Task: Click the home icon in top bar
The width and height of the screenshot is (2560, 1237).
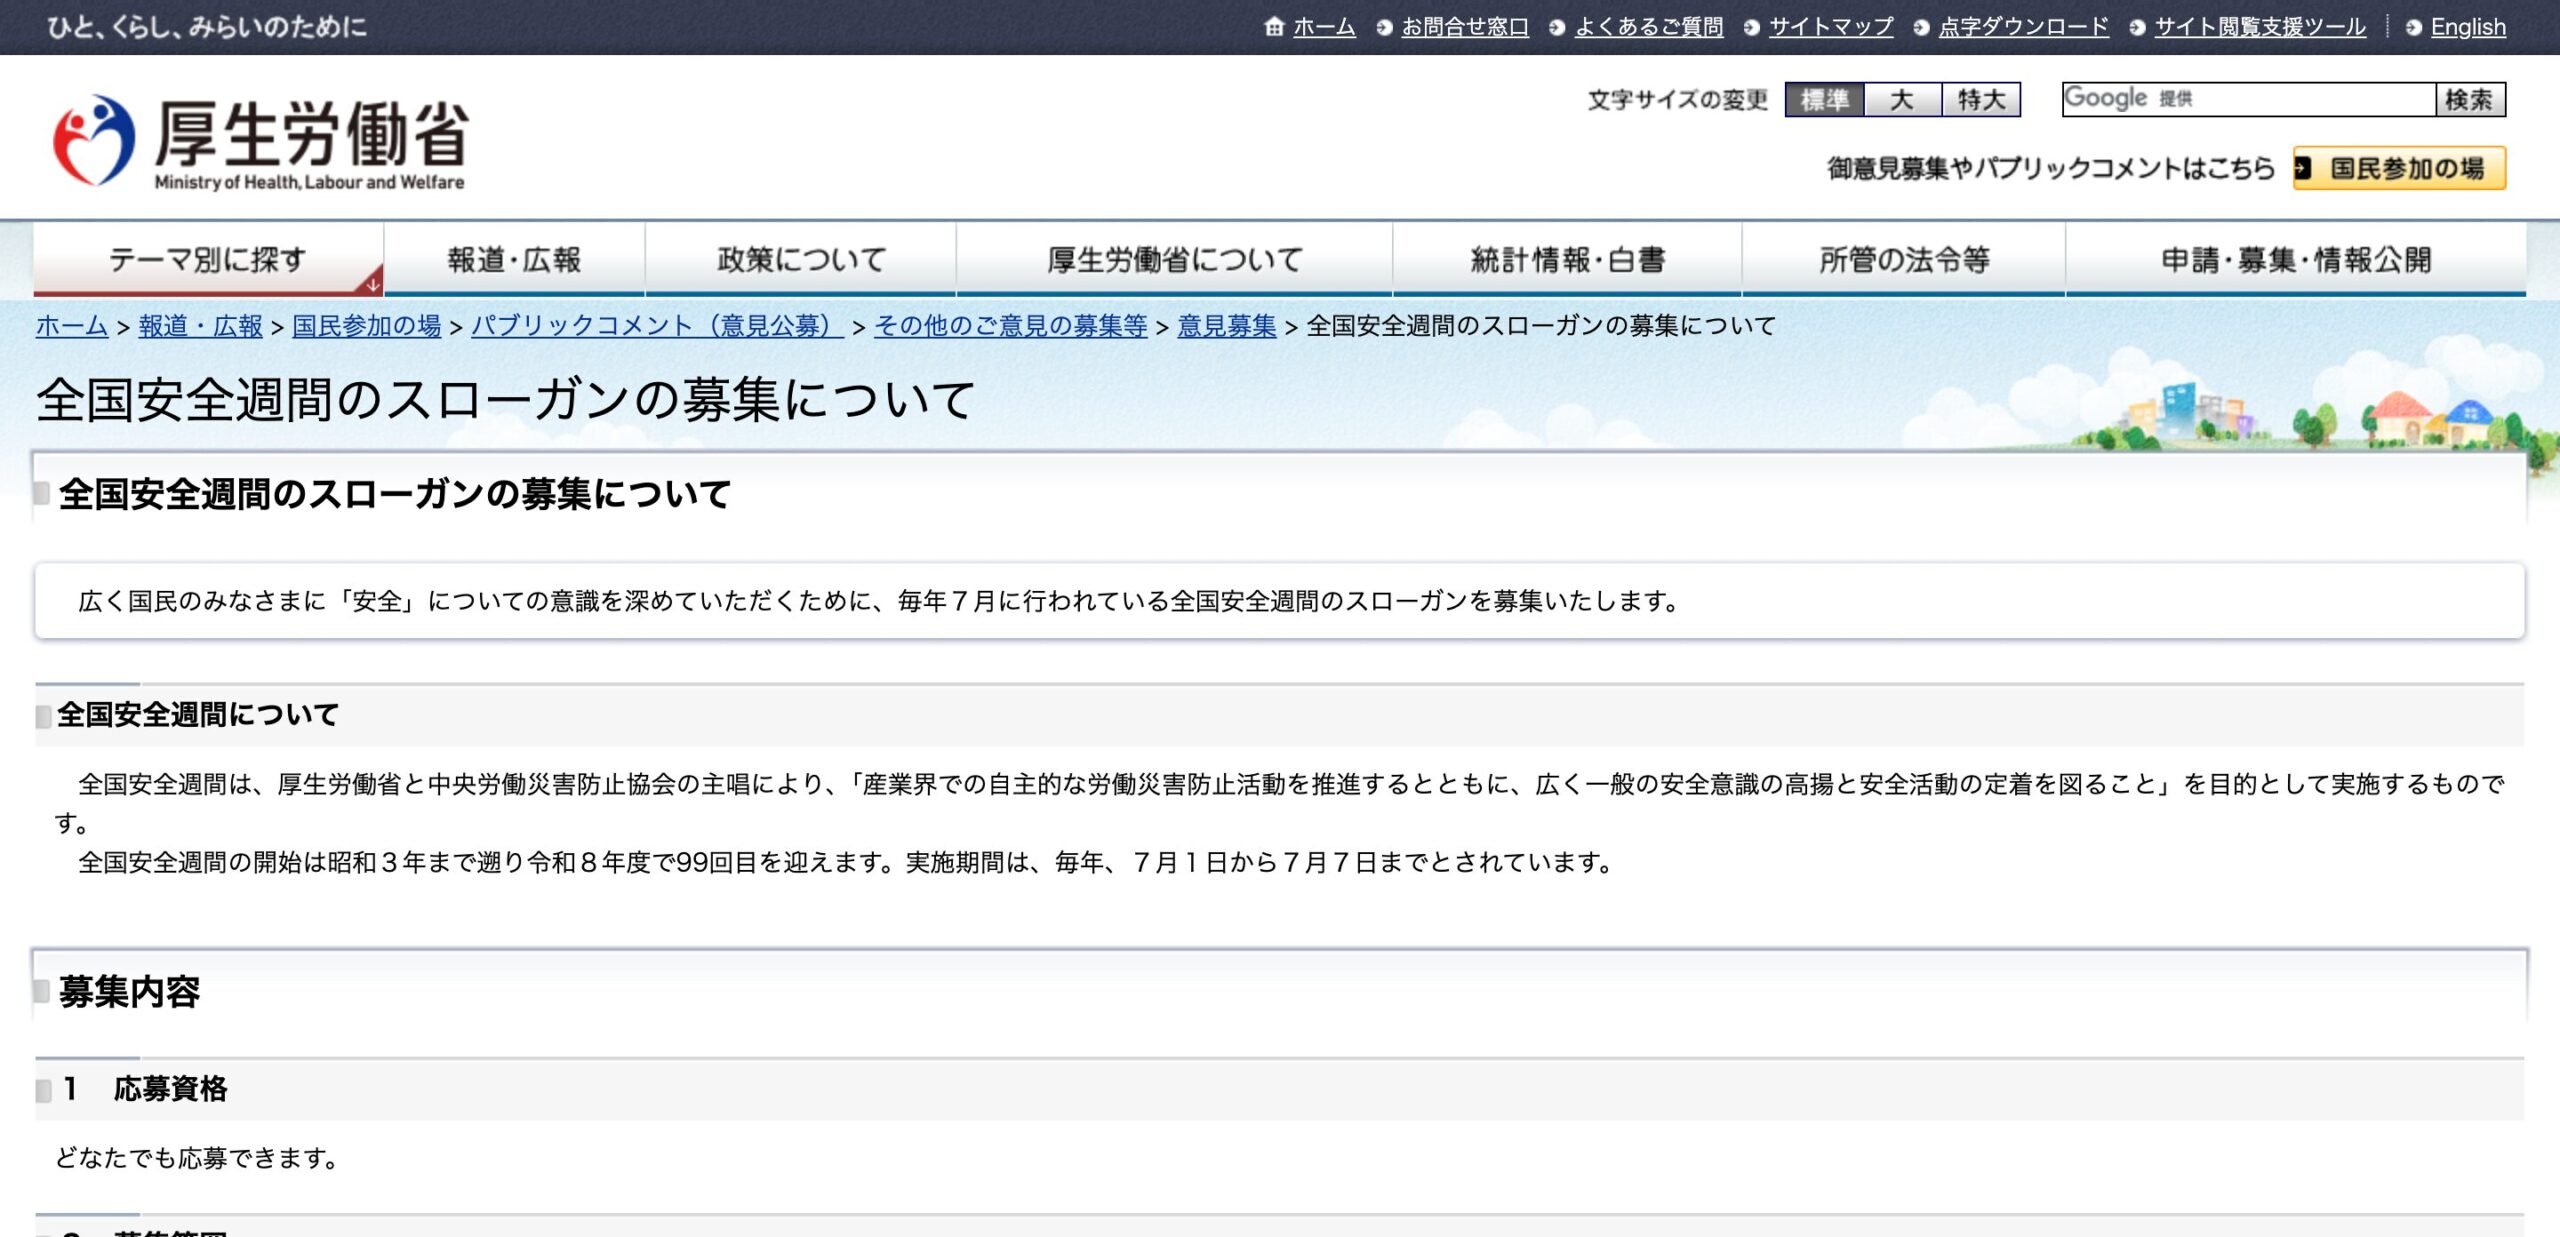Action: pyautogui.click(x=1273, y=27)
